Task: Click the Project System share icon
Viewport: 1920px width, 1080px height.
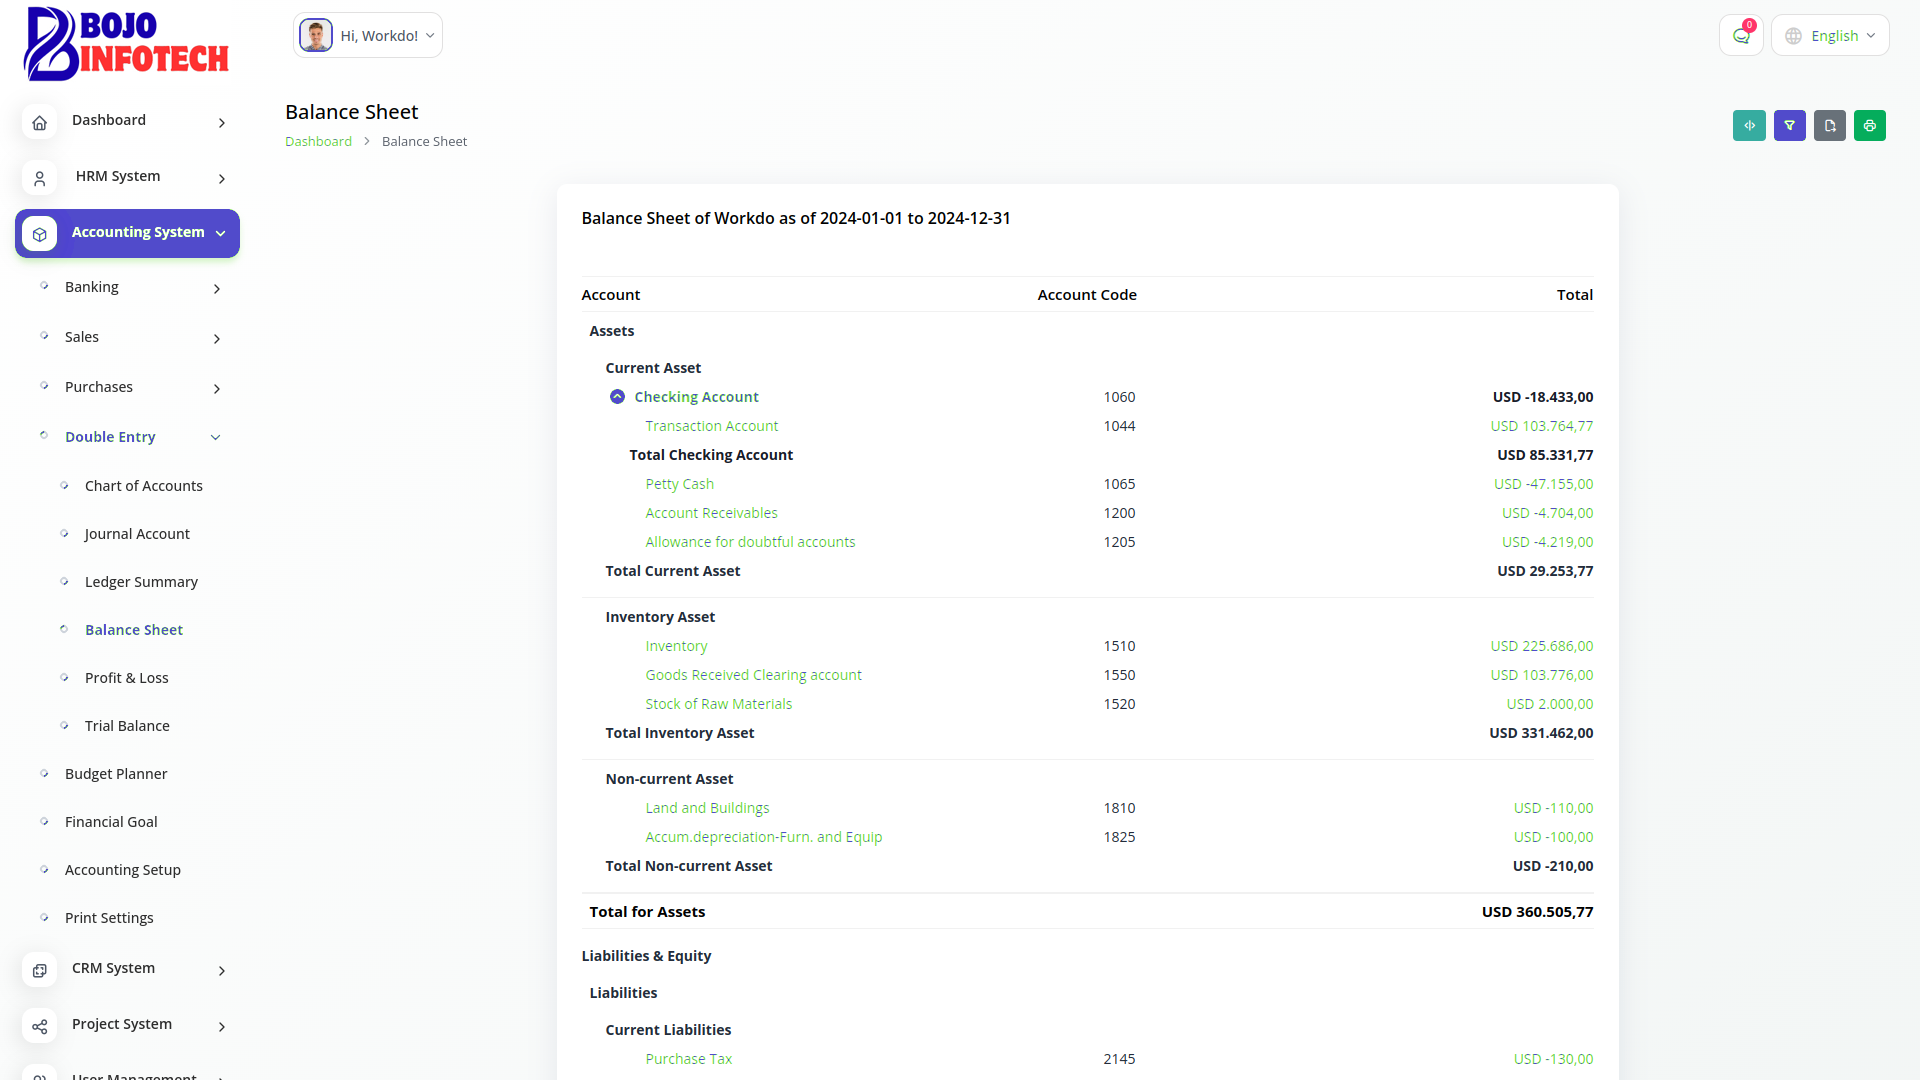Action: [x=40, y=1026]
